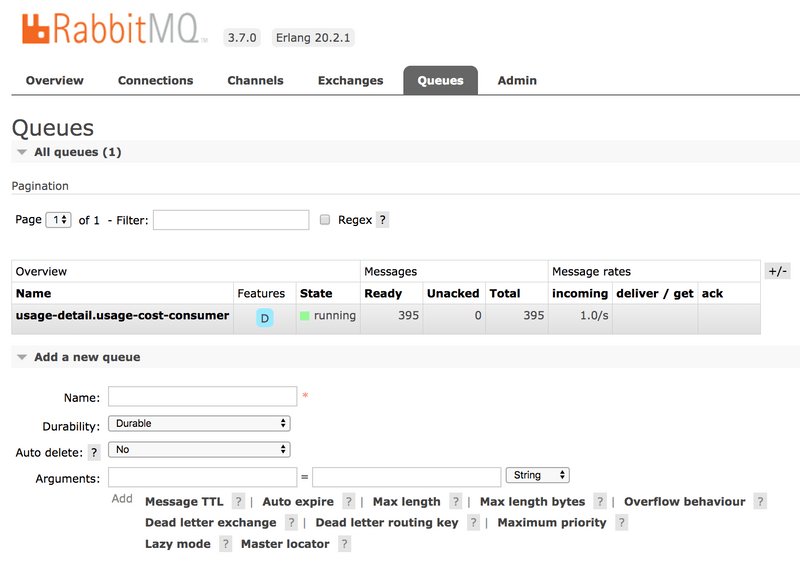Screen dimensions: 800x567
Task: Show help for Message TTL
Action: [x=238, y=502]
